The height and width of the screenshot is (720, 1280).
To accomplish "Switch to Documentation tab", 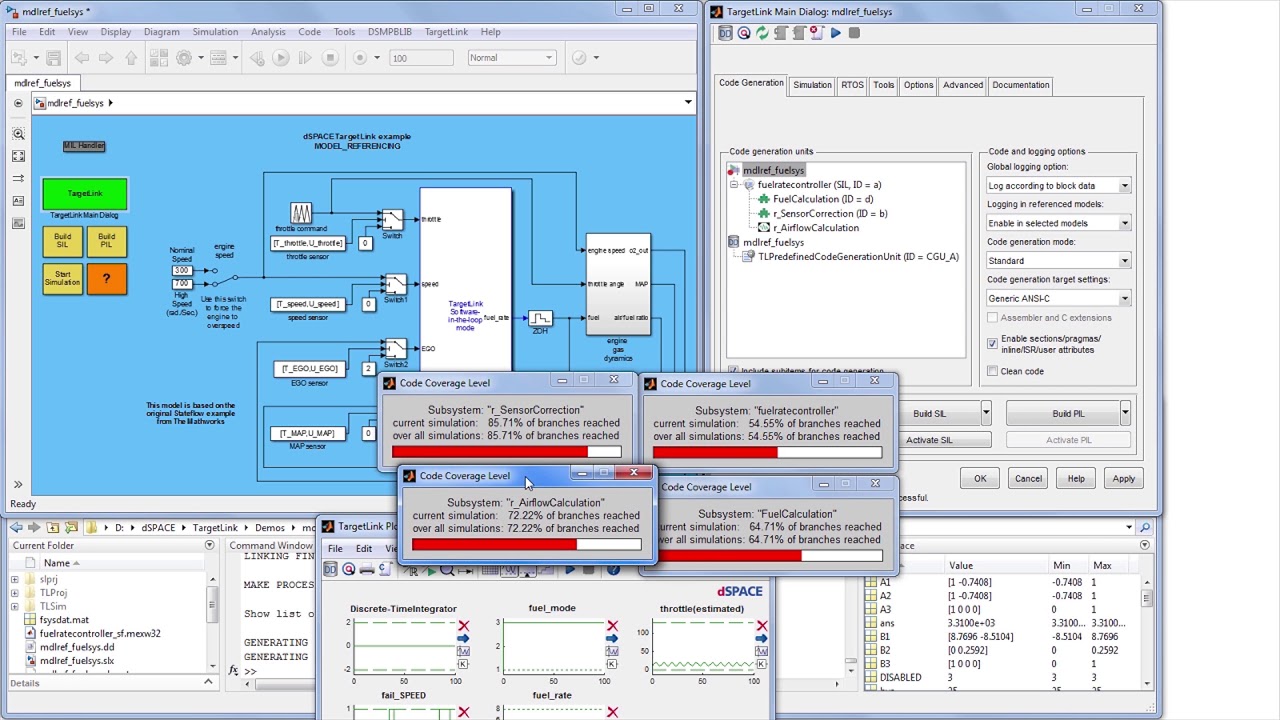I will 1021,85.
